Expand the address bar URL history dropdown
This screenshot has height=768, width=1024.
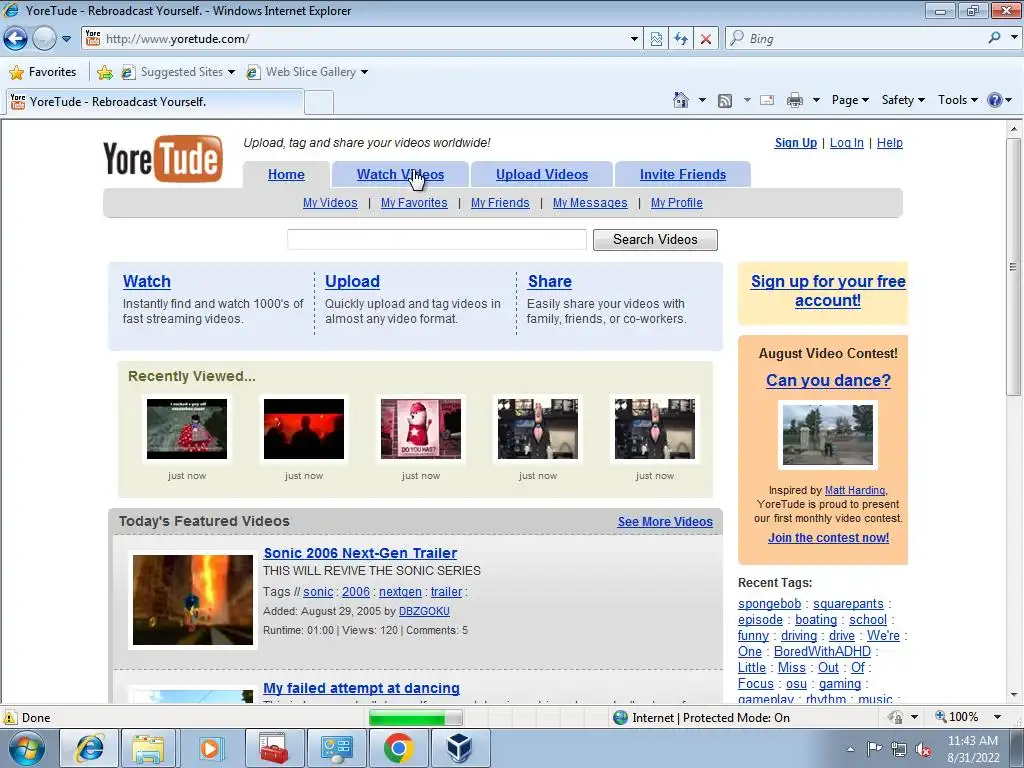tap(634, 39)
